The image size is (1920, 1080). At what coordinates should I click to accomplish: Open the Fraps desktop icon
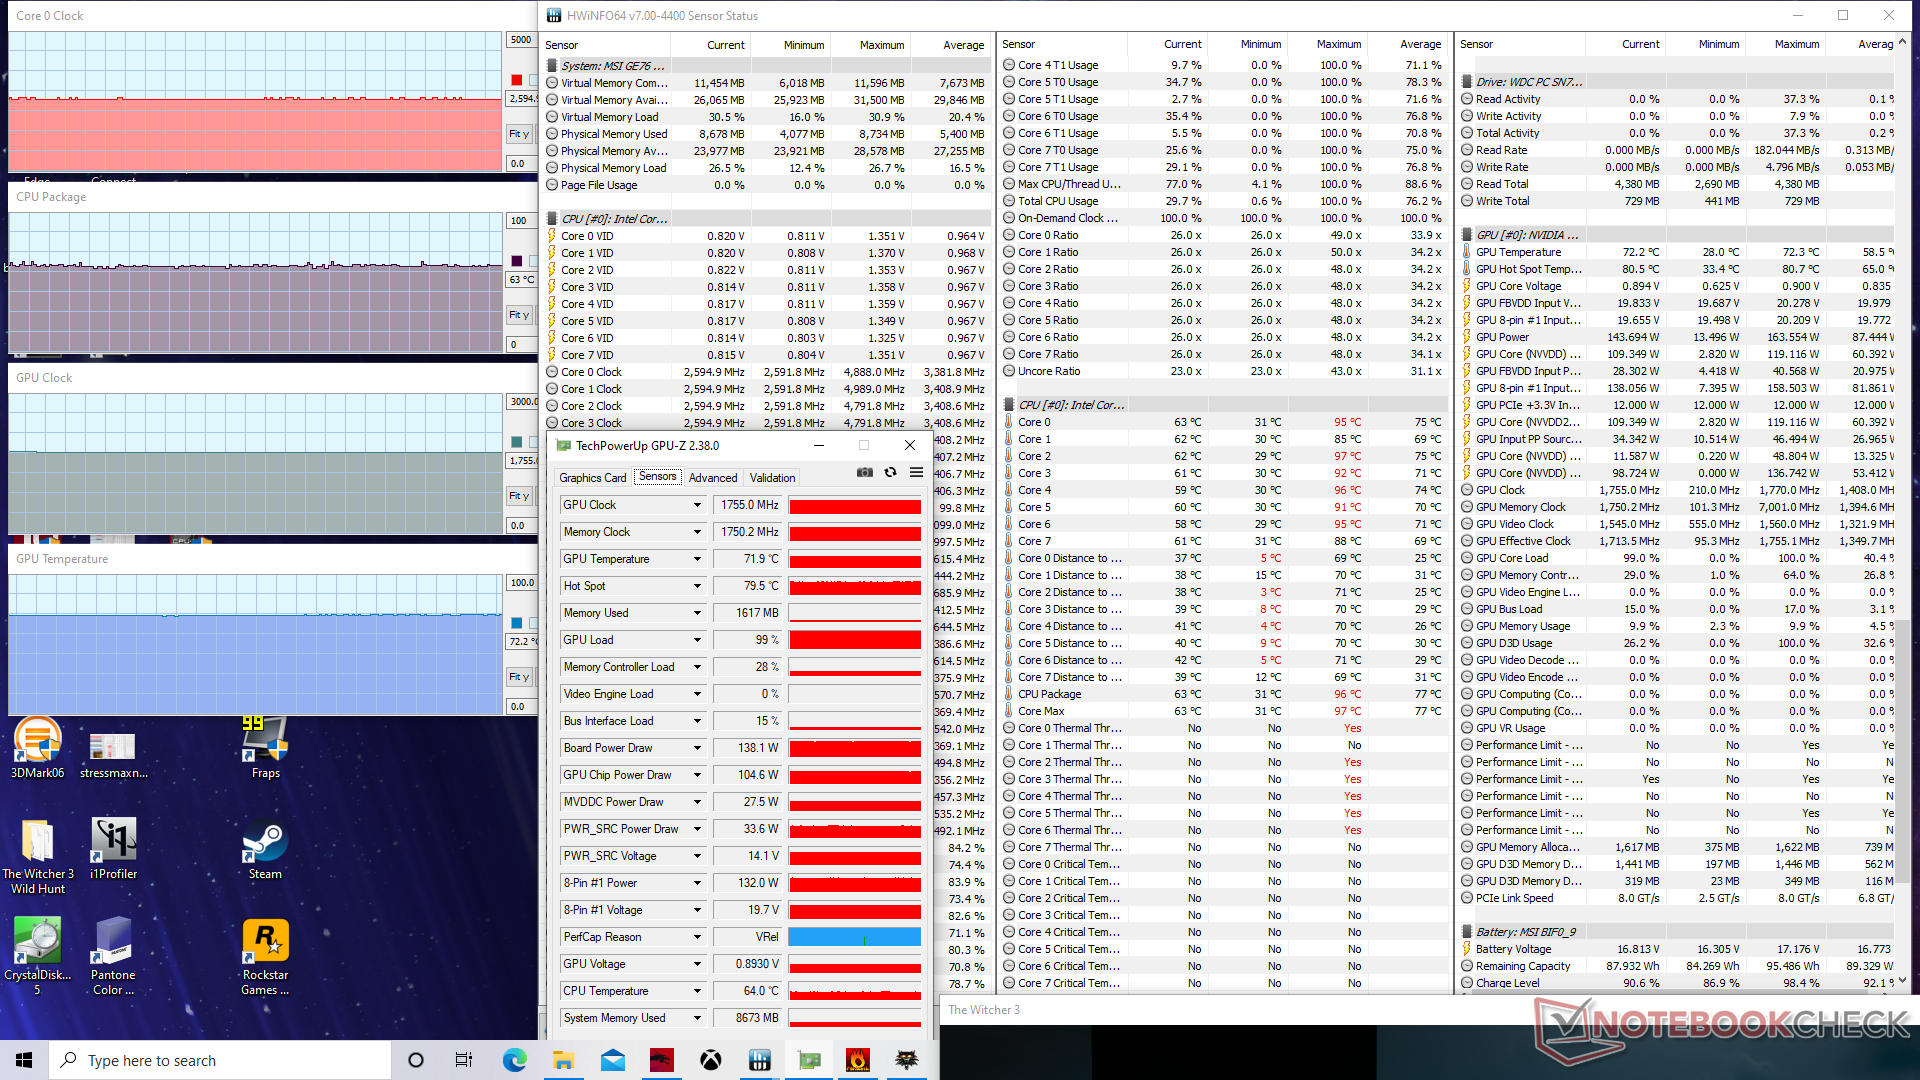click(x=265, y=748)
